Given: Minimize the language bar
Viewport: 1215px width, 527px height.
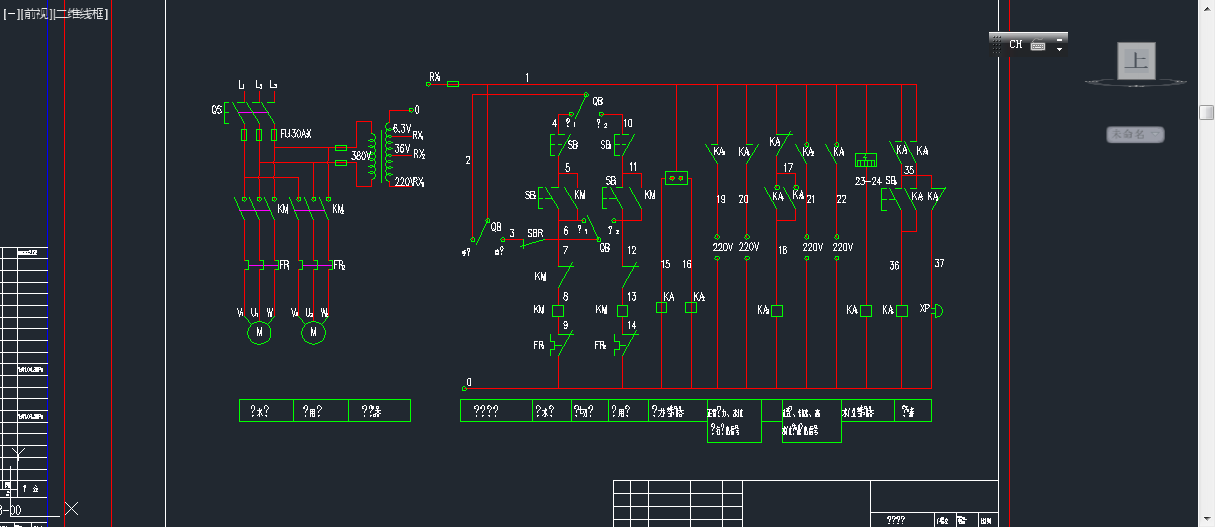Looking at the screenshot, I should click(1060, 38).
